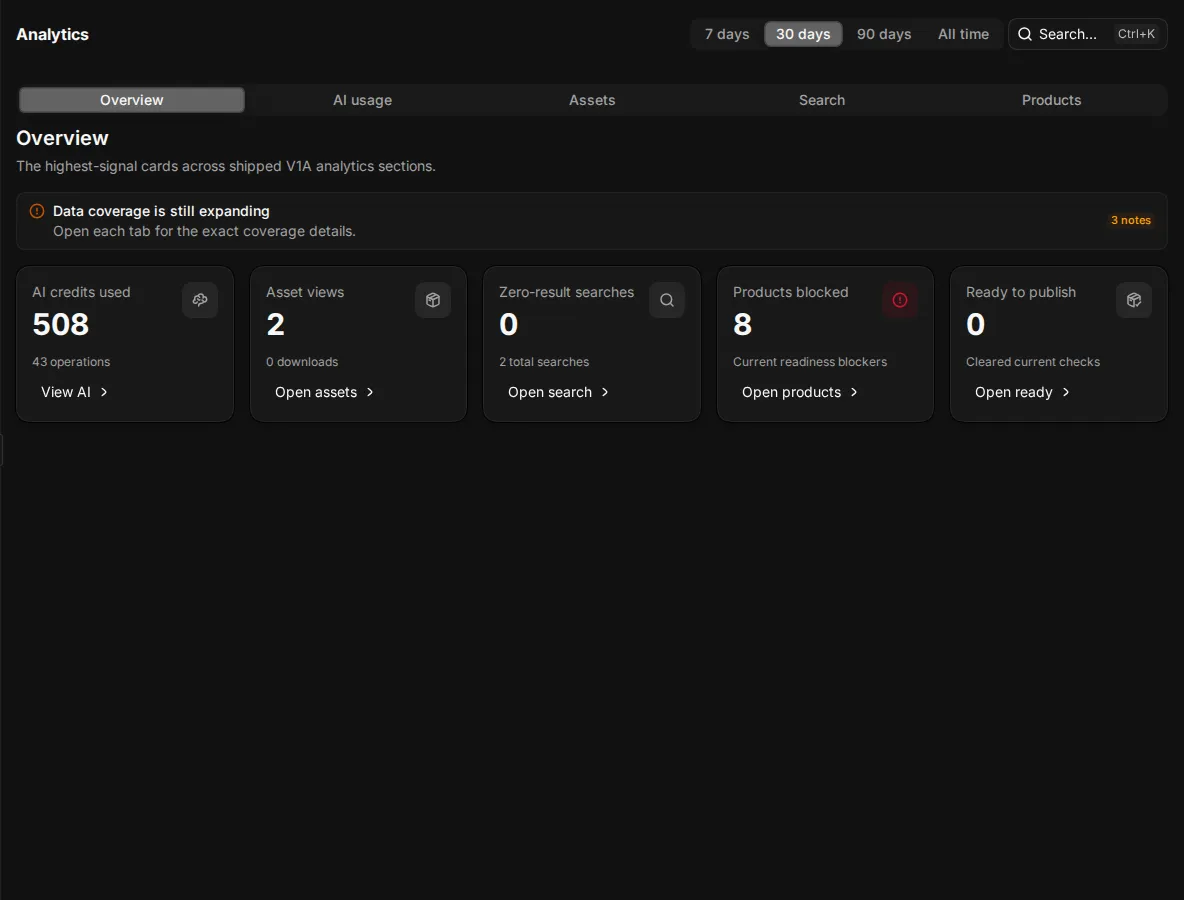Switch to the Assets tab
1184x900 pixels.
point(592,100)
